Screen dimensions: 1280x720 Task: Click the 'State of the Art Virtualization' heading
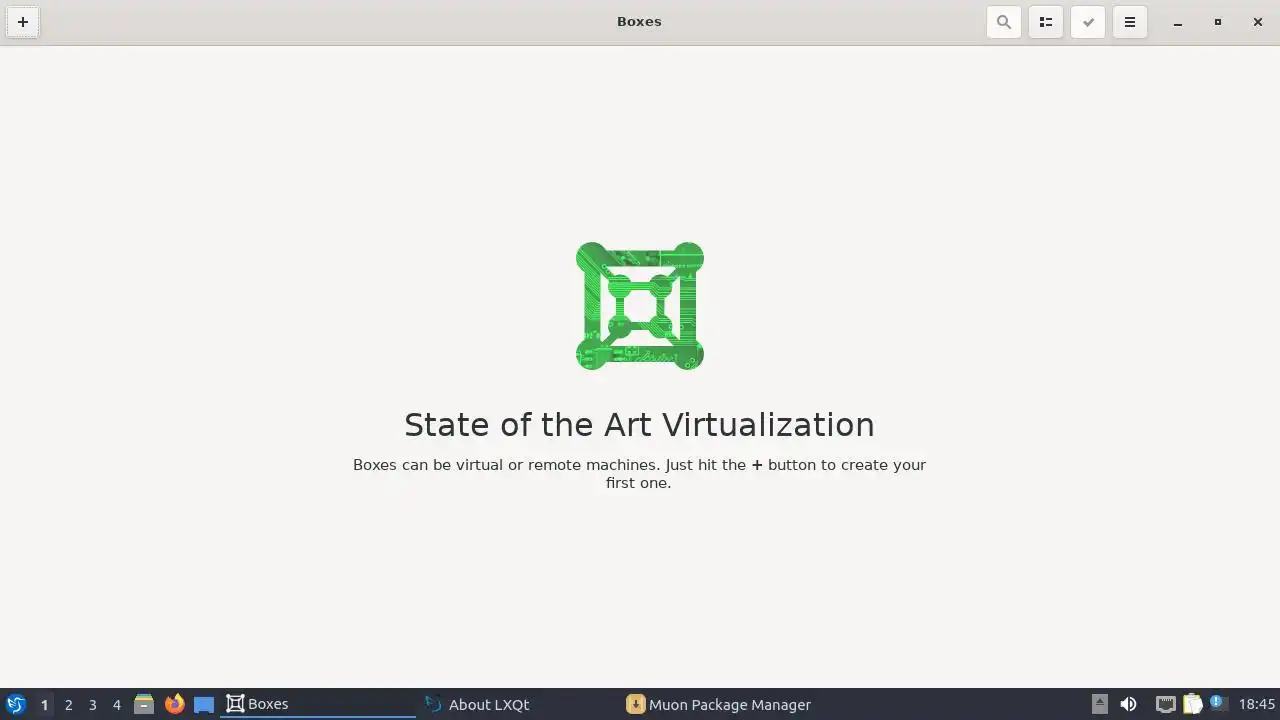[639, 425]
